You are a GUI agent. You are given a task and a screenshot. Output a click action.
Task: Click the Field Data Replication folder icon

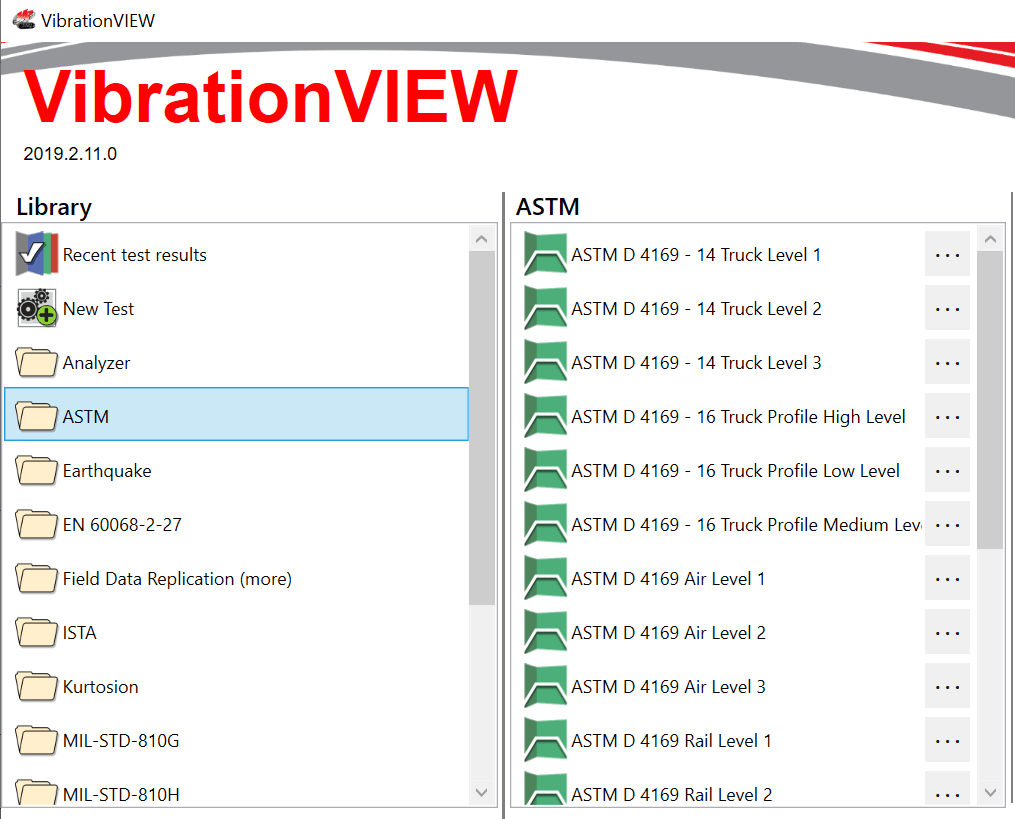tap(37, 579)
